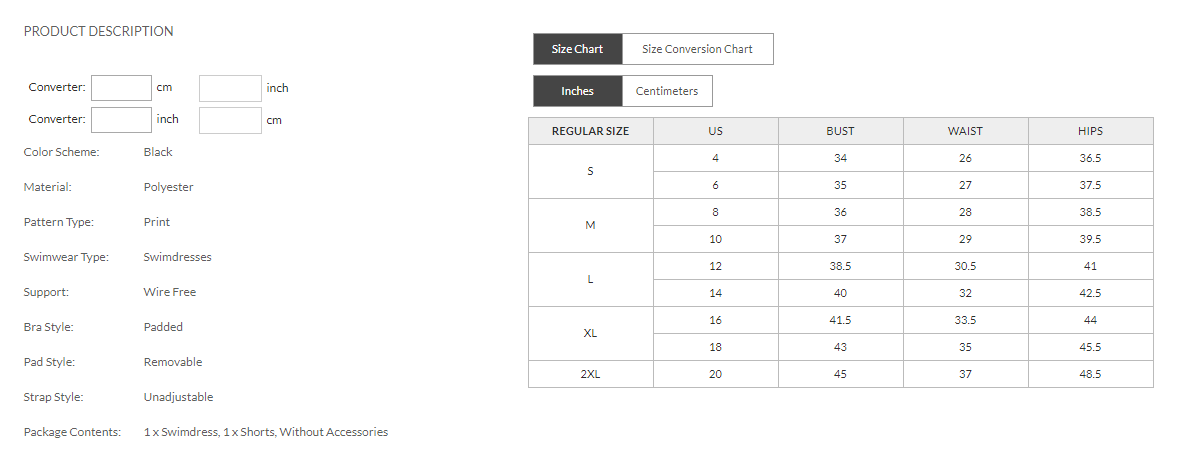The width and height of the screenshot is (1189, 465).
Task: Click the inch output field in the first converter row
Action: 230,88
